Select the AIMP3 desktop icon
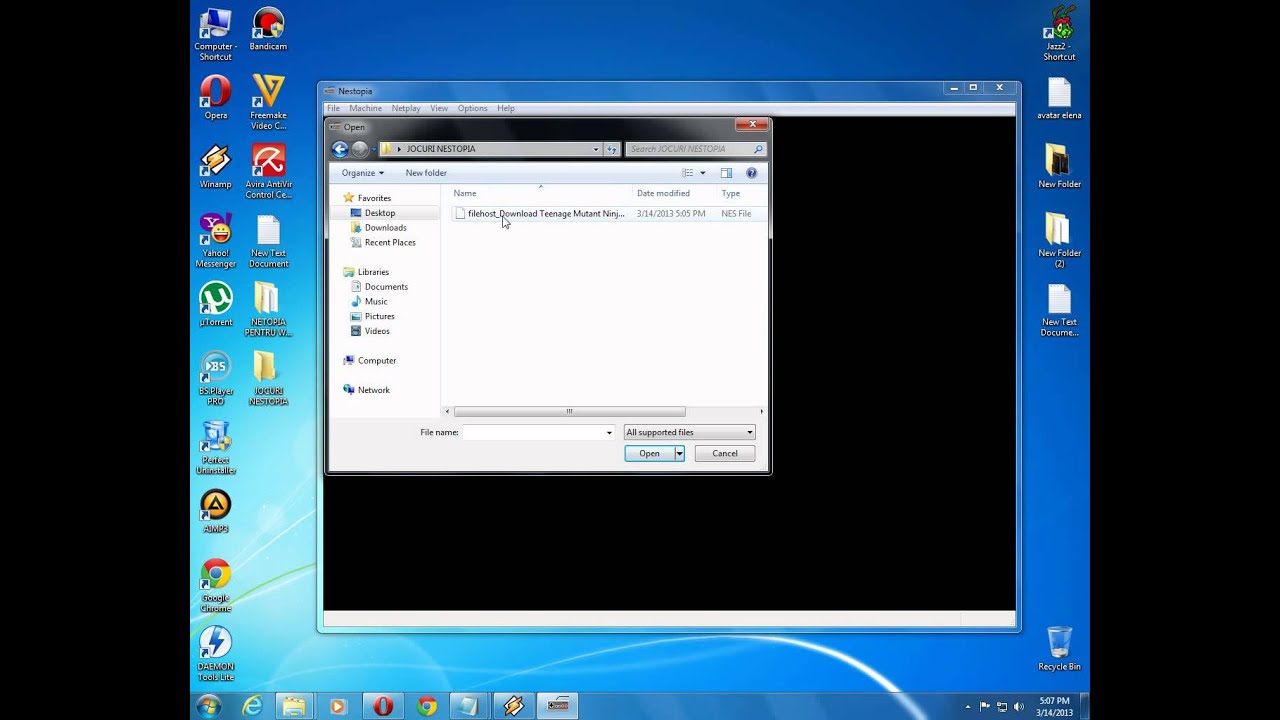The image size is (1280, 720). pyautogui.click(x=216, y=512)
